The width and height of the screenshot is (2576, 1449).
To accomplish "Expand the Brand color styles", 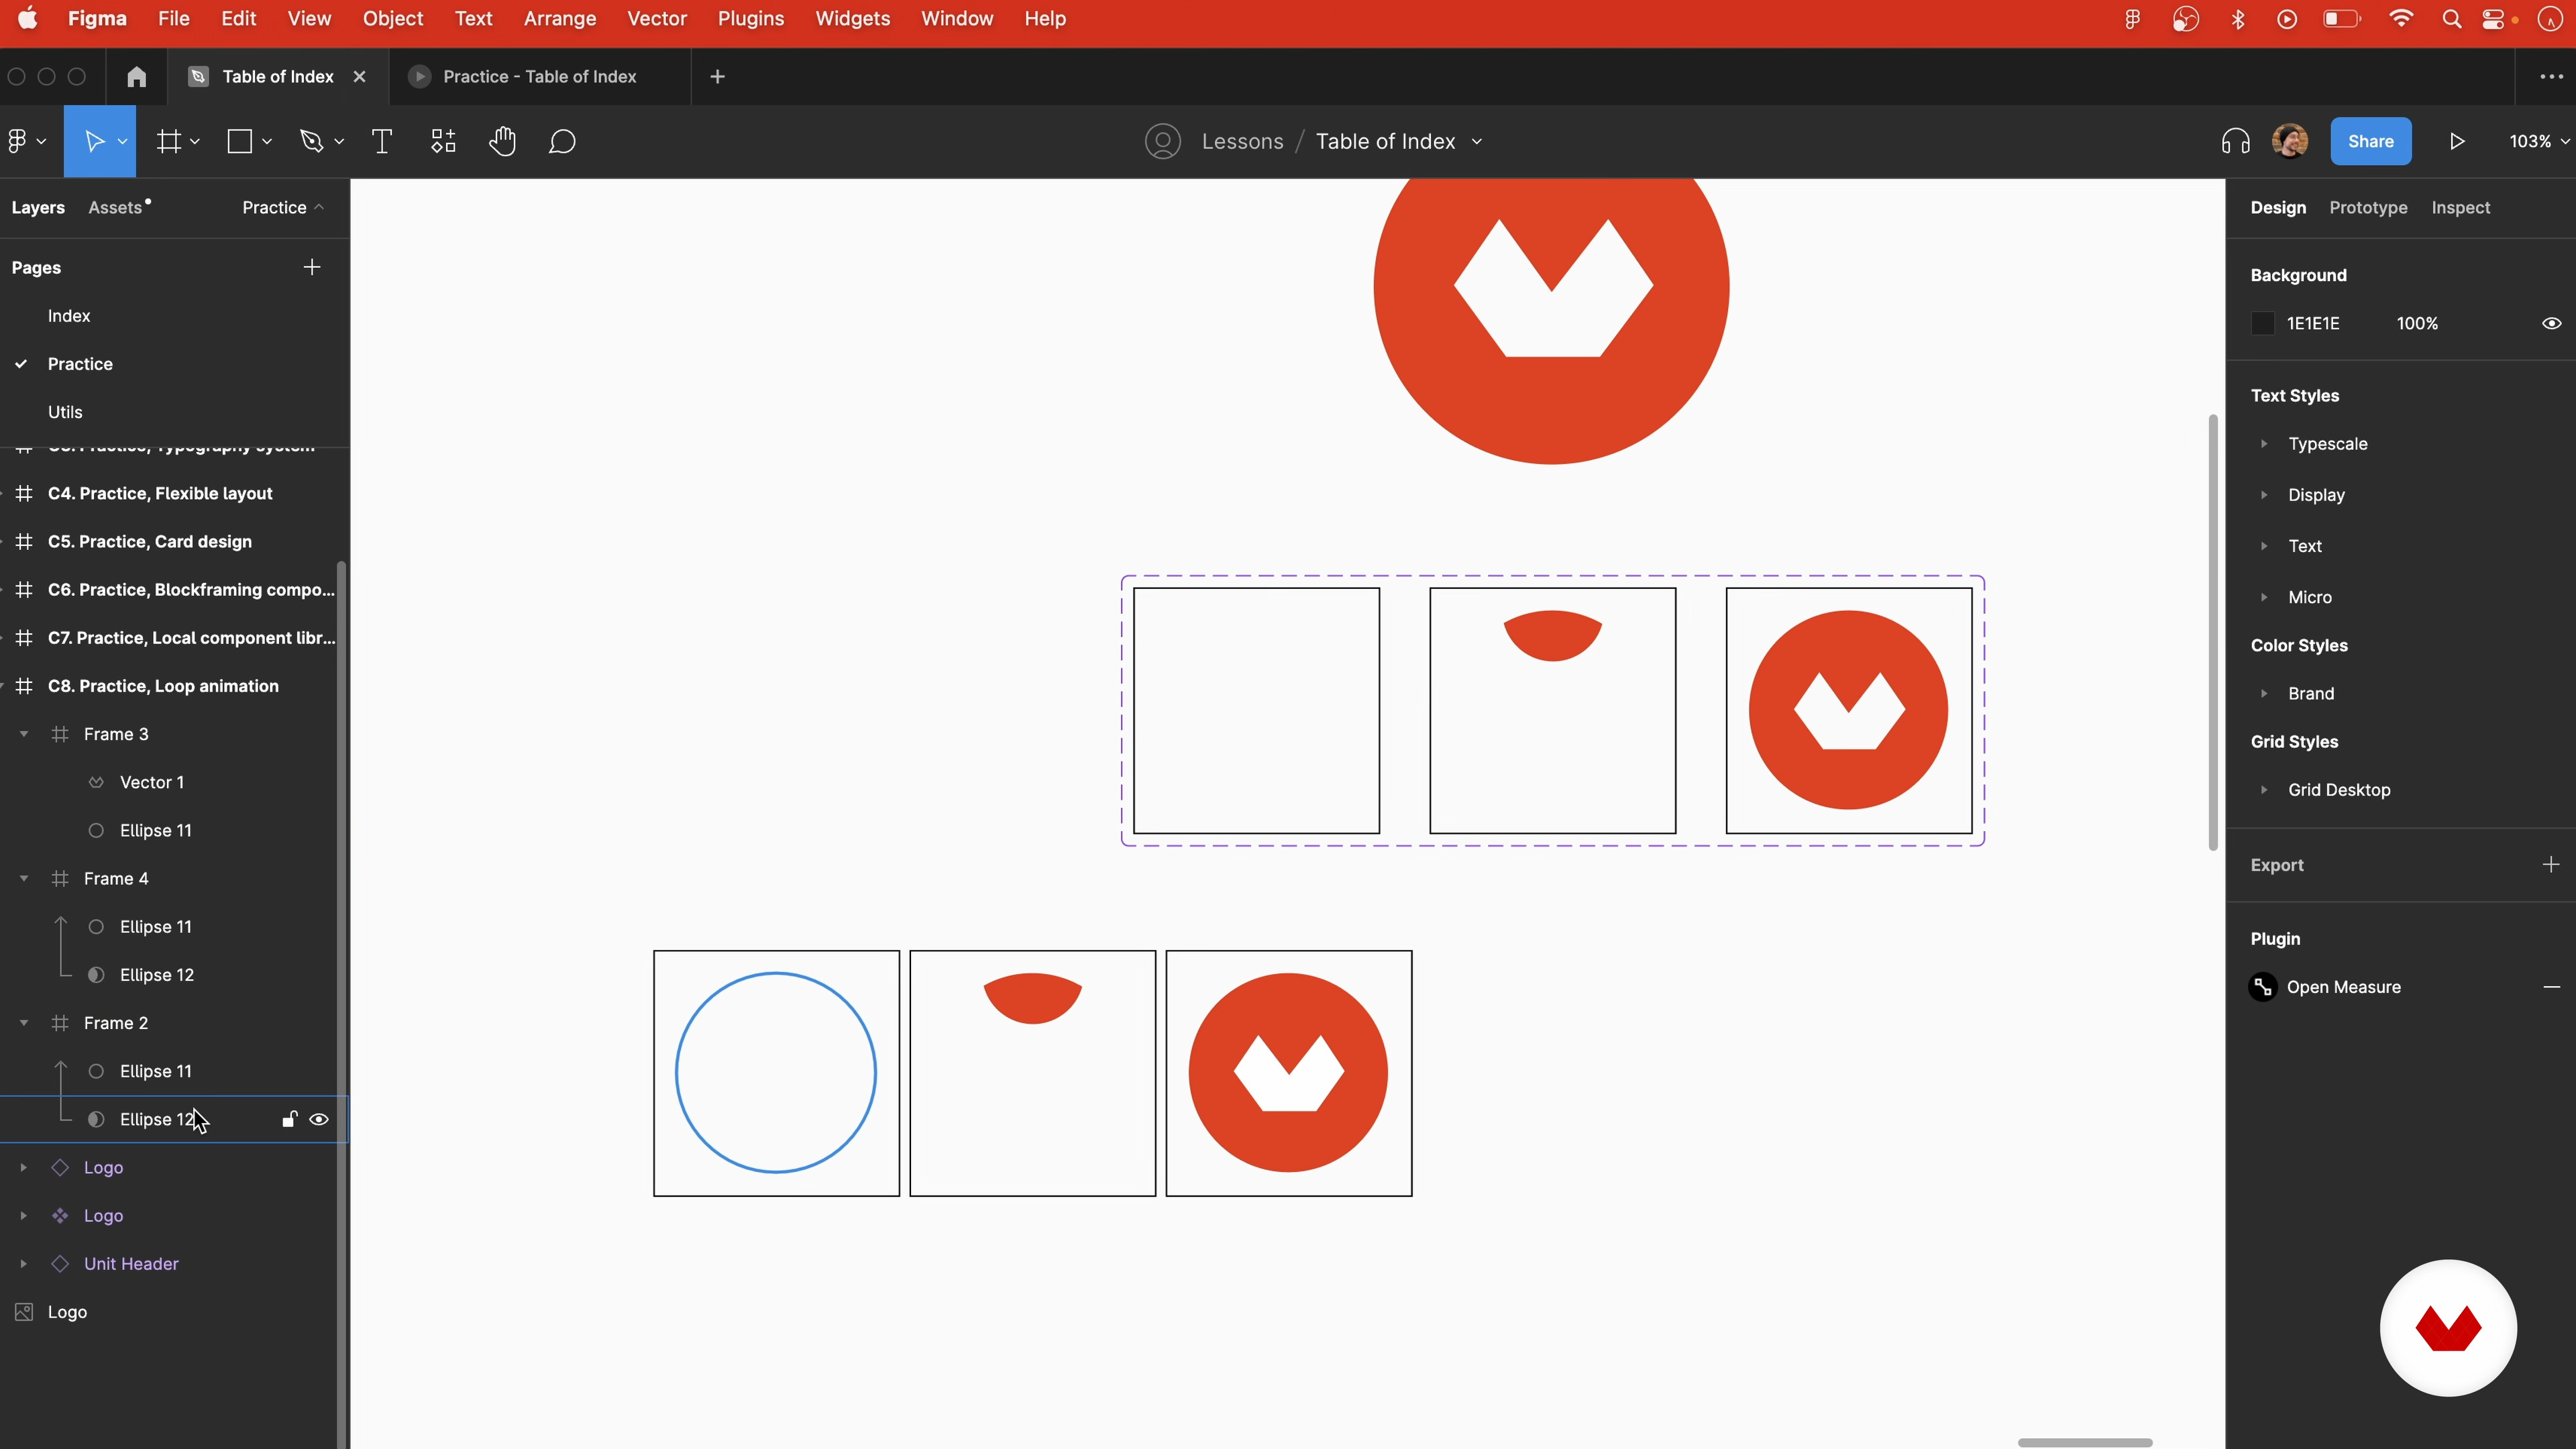I will pos(2264,693).
